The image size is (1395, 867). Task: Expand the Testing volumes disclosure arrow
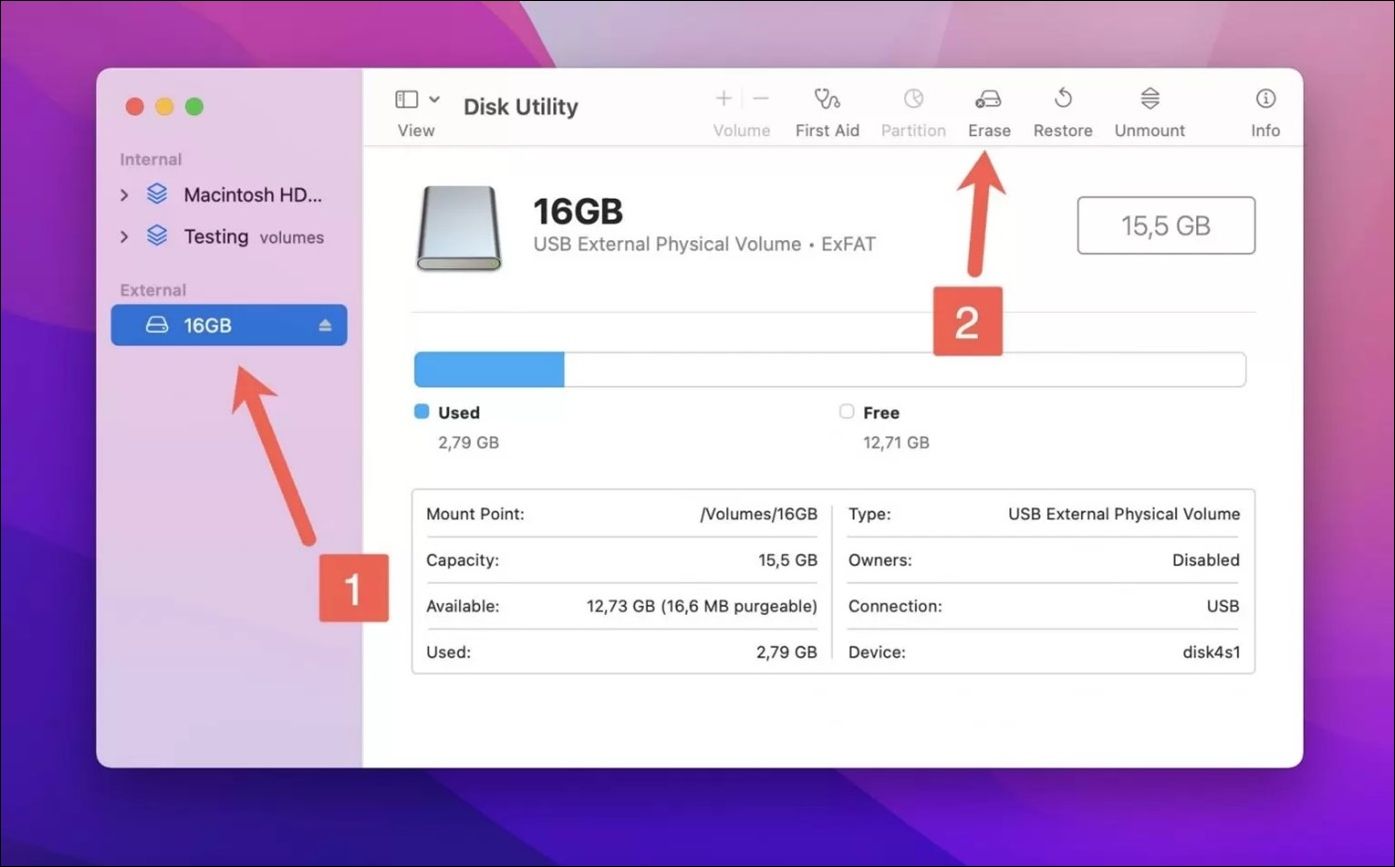click(x=124, y=237)
